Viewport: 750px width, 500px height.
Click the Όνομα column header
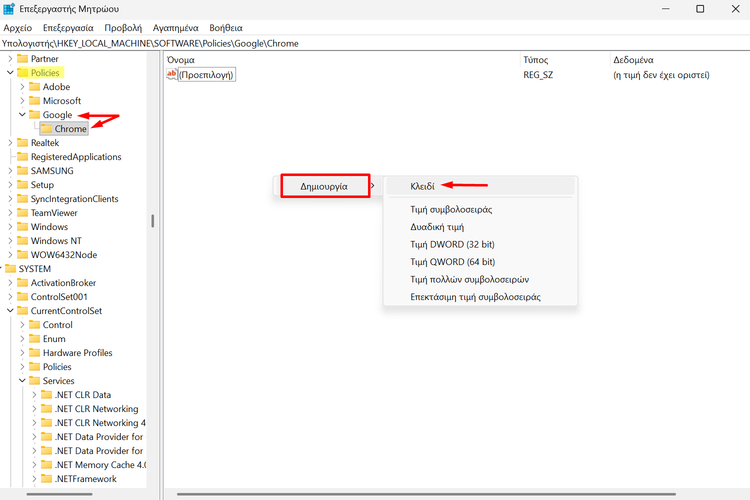pyautogui.click(x=181, y=60)
